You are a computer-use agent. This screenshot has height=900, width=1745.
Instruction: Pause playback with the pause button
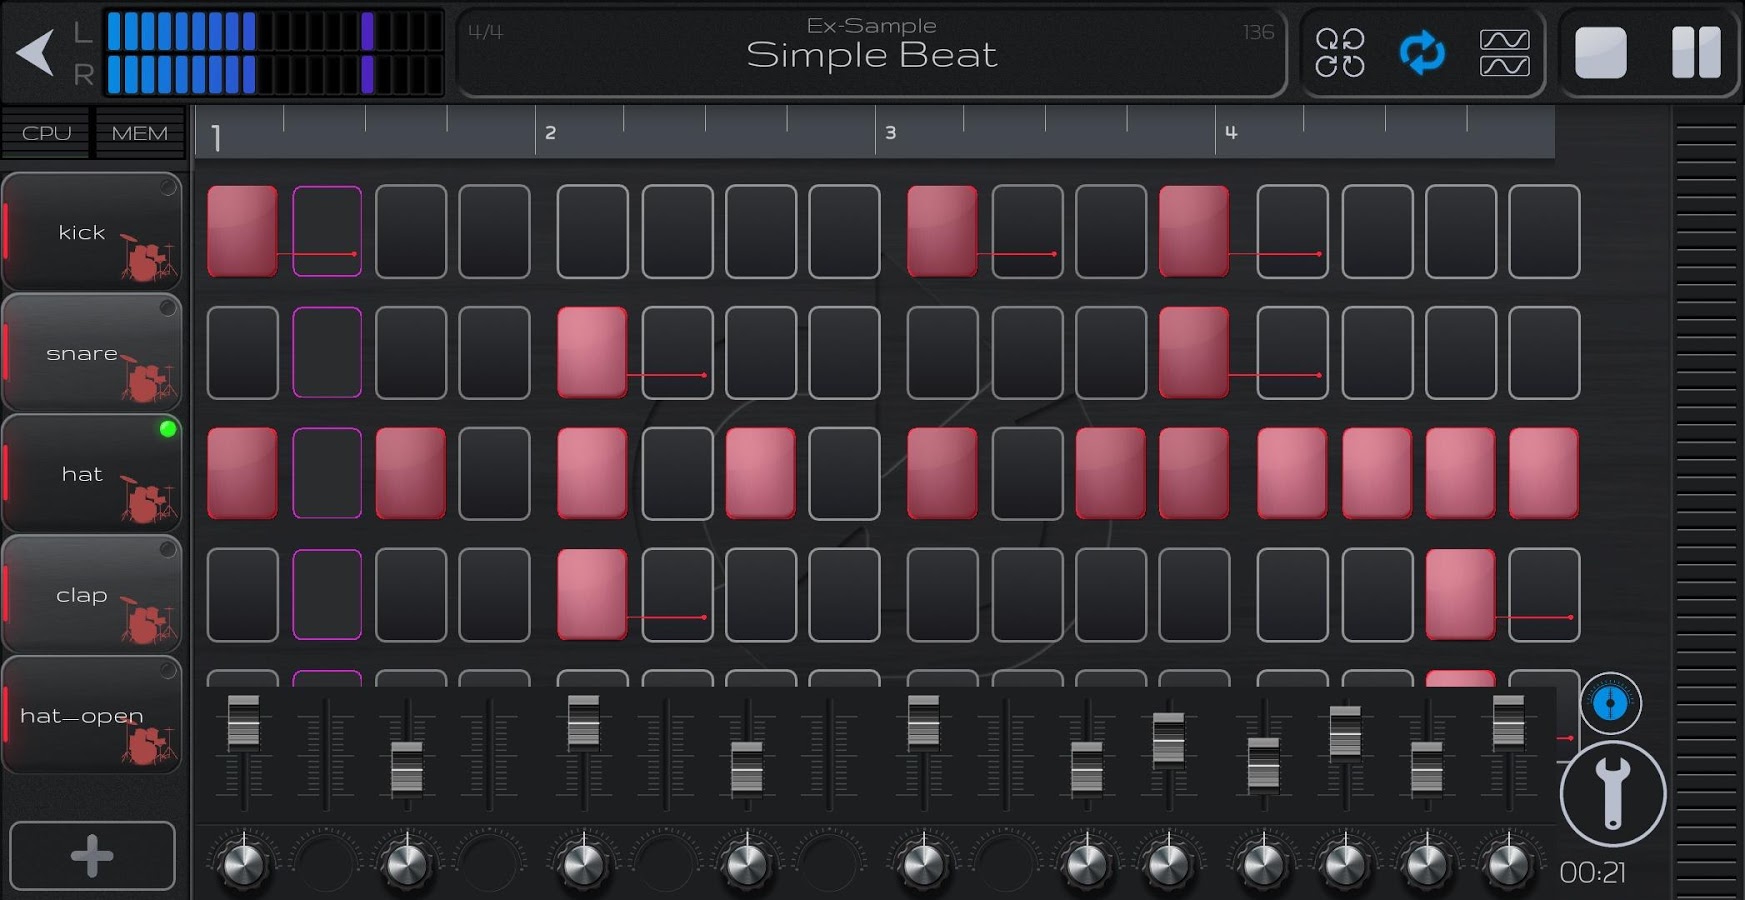[1696, 53]
